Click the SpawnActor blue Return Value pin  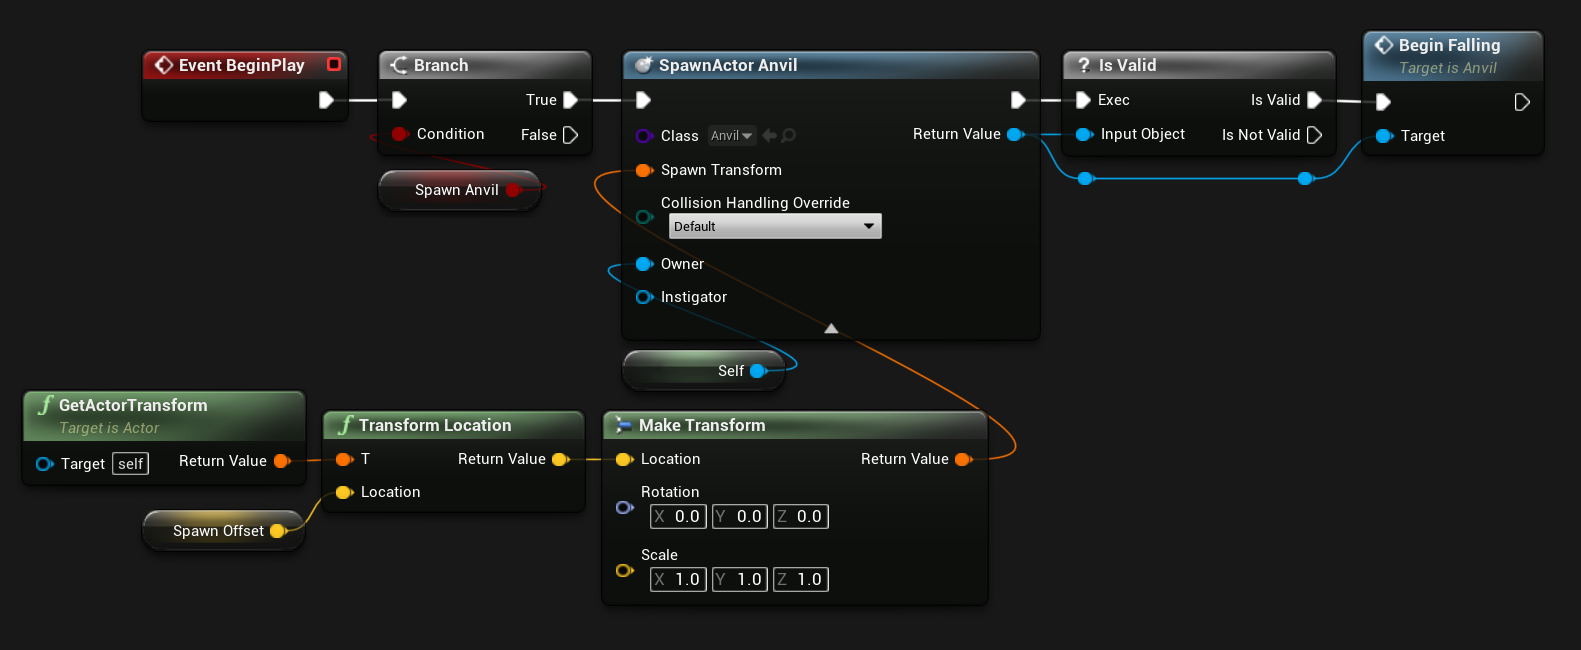1015,134
